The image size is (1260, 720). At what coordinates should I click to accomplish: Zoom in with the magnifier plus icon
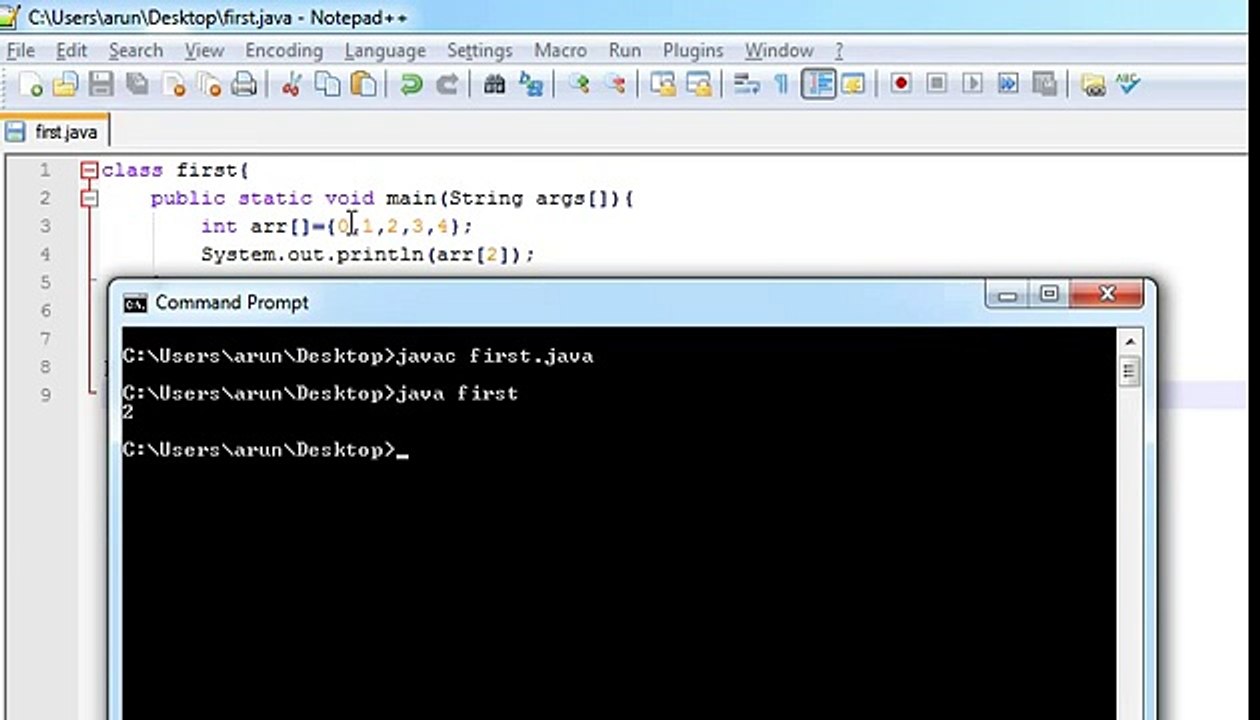coord(578,85)
